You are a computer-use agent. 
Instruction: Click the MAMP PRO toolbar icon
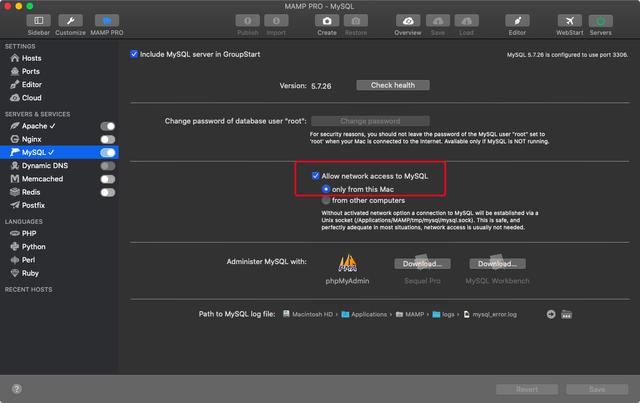[x=107, y=20]
